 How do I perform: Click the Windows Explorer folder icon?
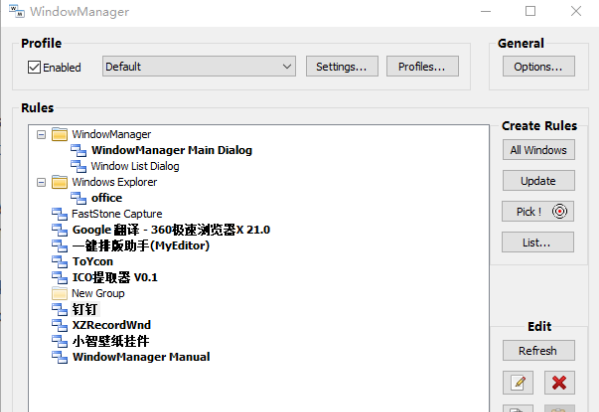[x=60, y=182]
